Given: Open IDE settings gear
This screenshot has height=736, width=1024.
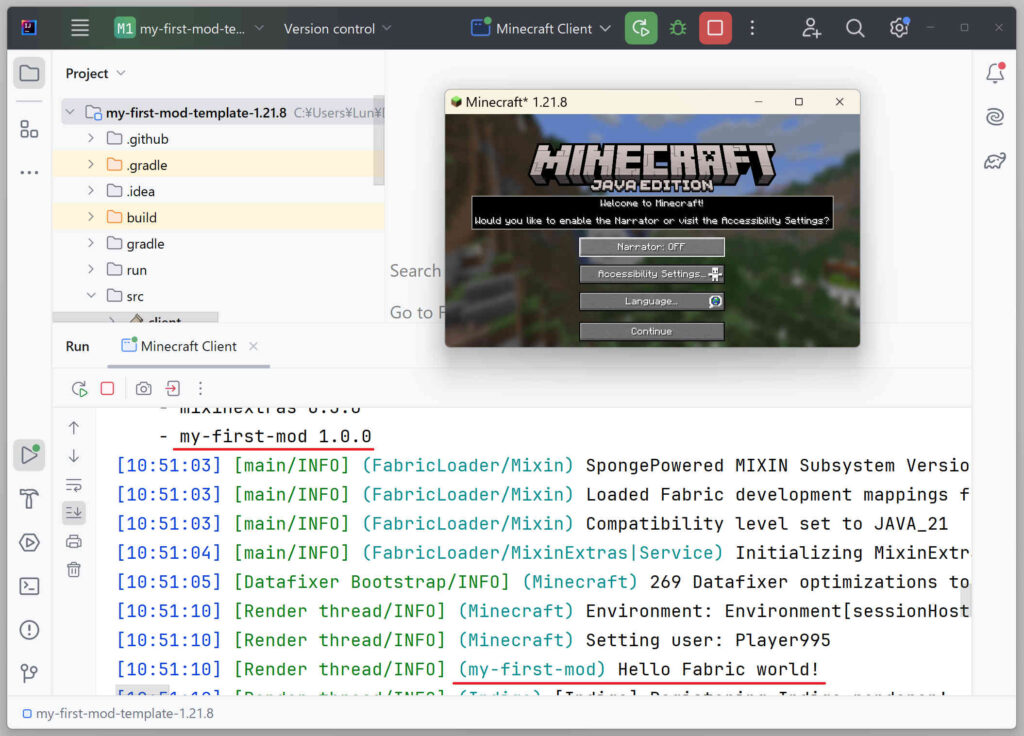Looking at the screenshot, I should pos(899,28).
